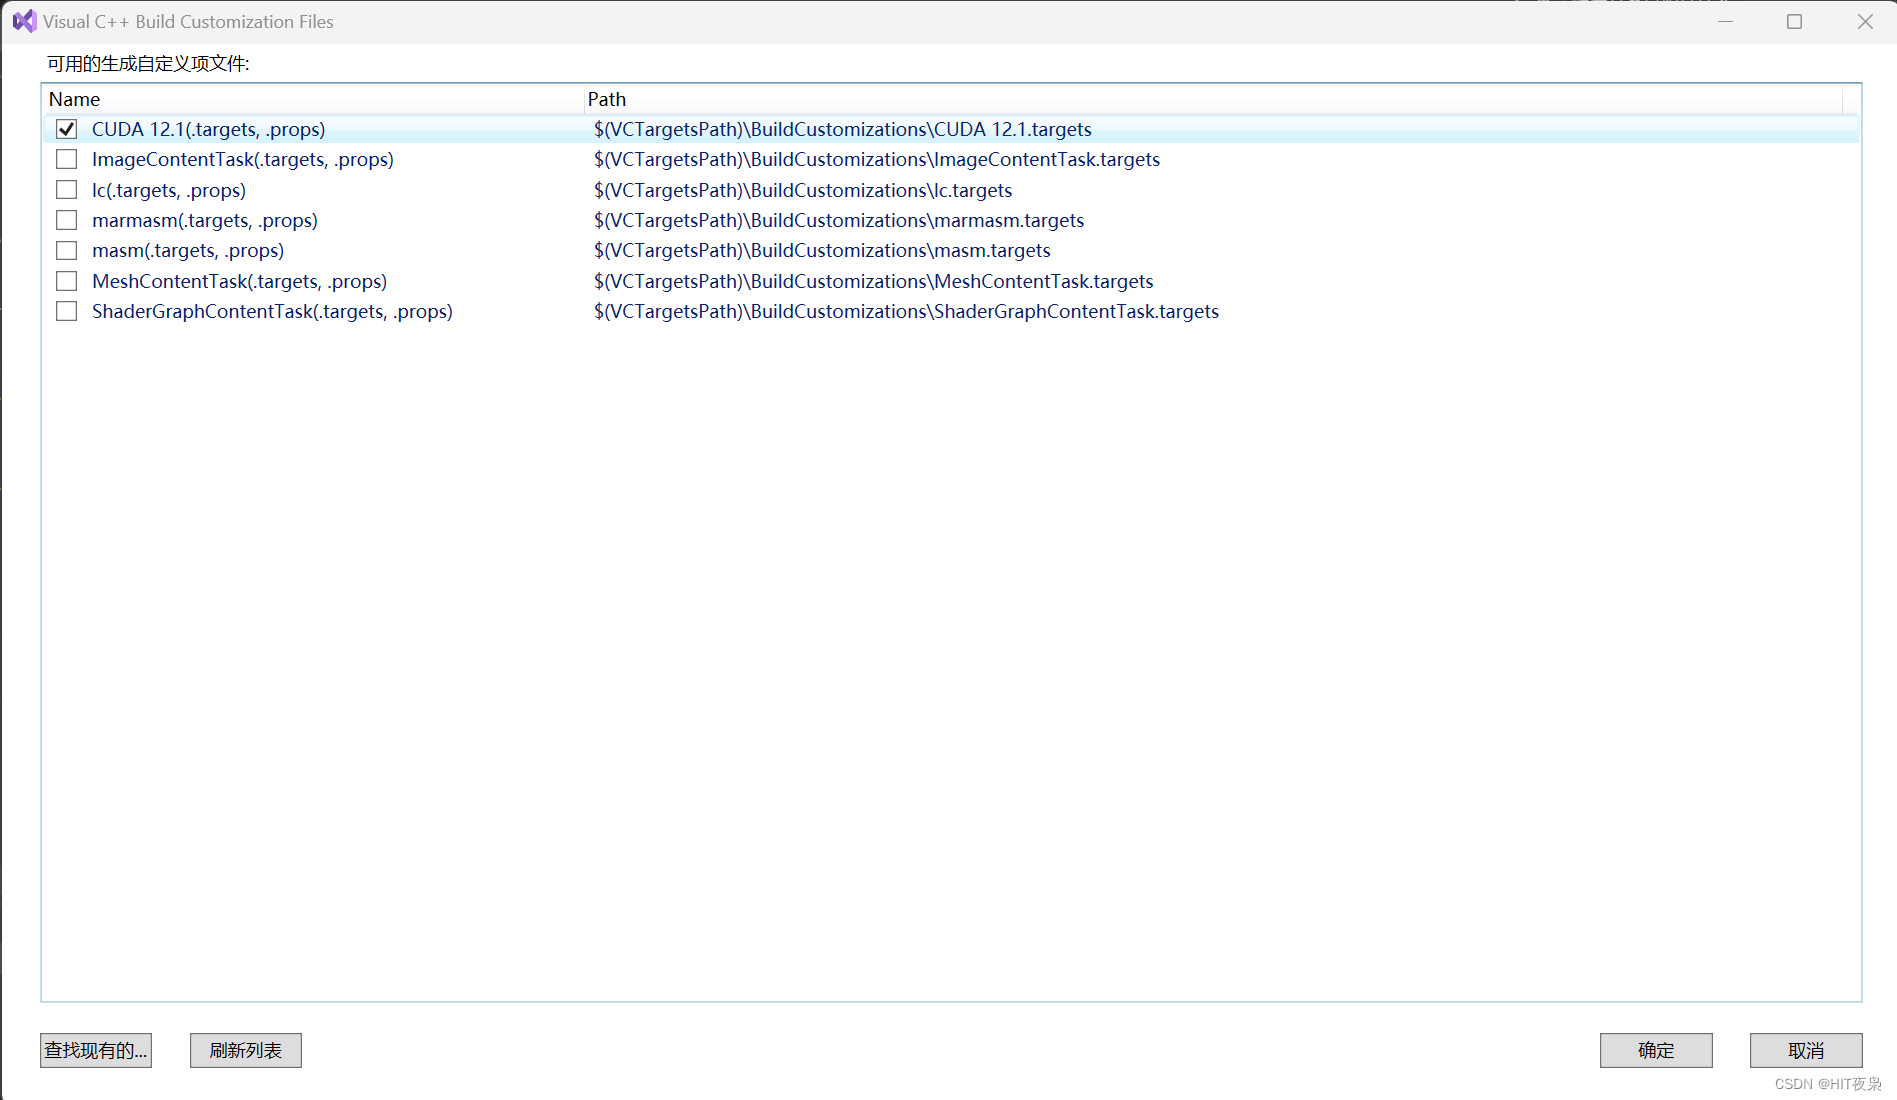Select the ShaderGraphContentTask(.targets, .props) name

coord(272,311)
